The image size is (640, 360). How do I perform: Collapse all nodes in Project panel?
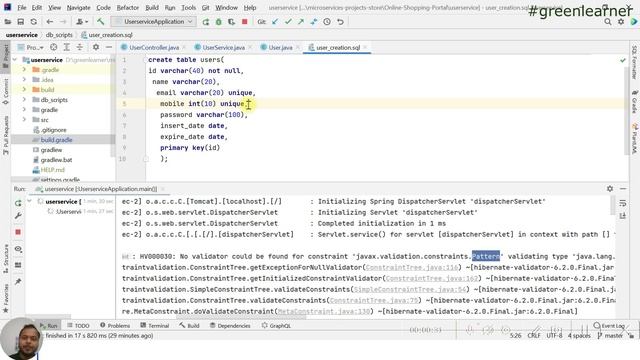80,47
